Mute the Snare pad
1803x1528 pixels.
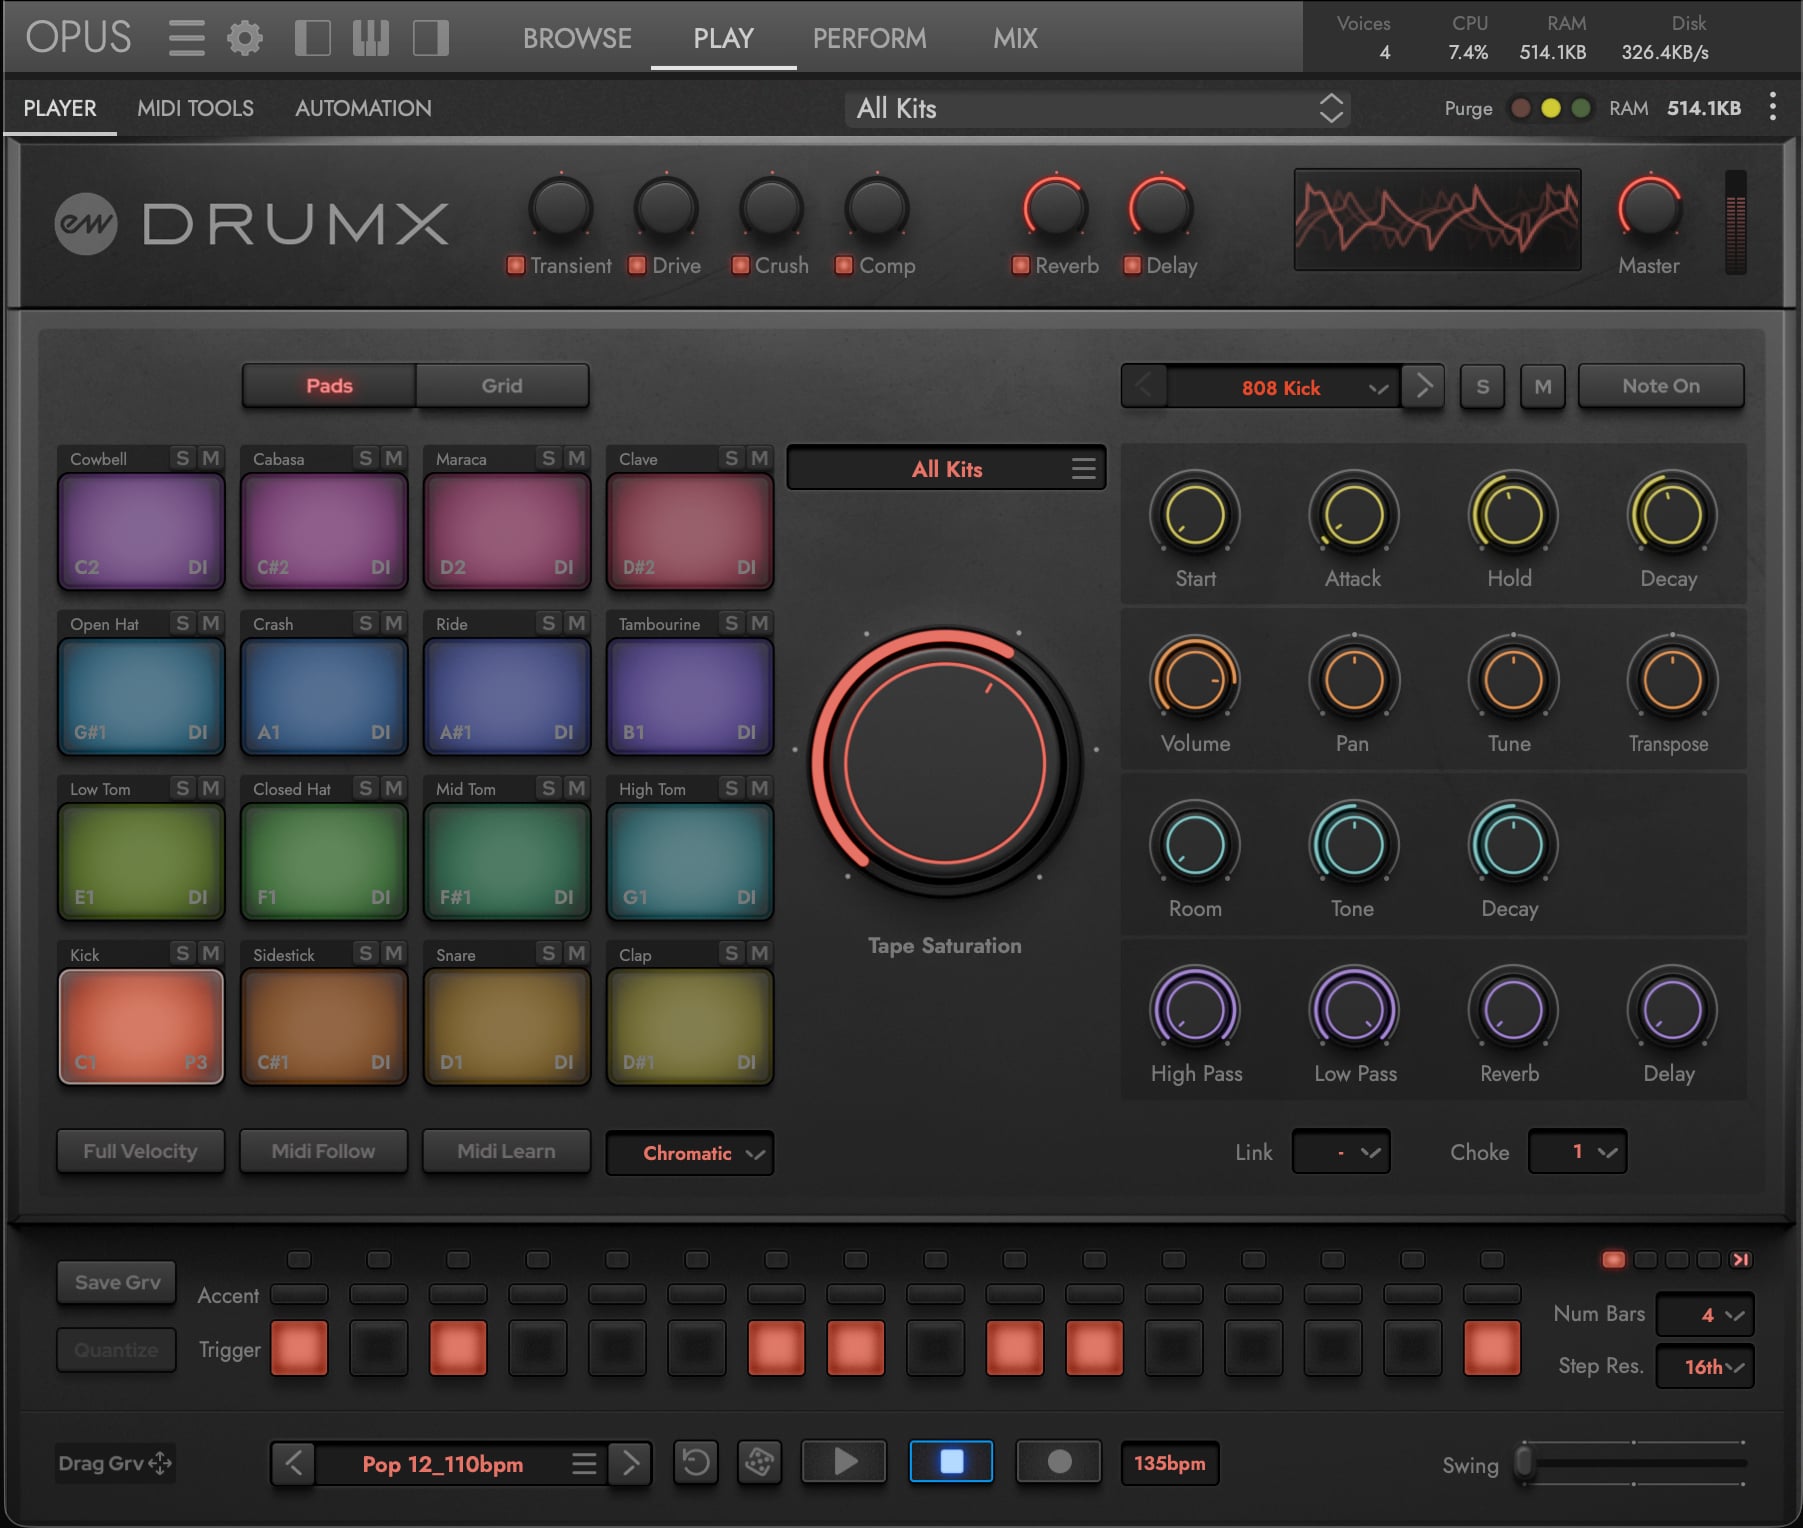[576, 954]
